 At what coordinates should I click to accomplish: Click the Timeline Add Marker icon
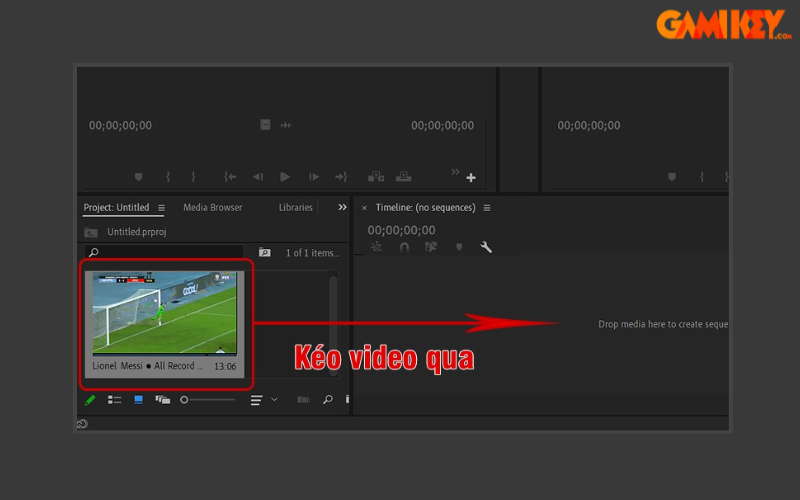pyautogui.click(x=459, y=247)
